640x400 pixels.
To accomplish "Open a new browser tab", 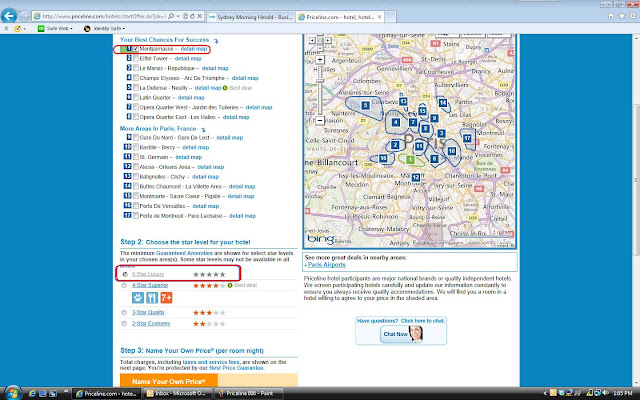I will 390,17.
